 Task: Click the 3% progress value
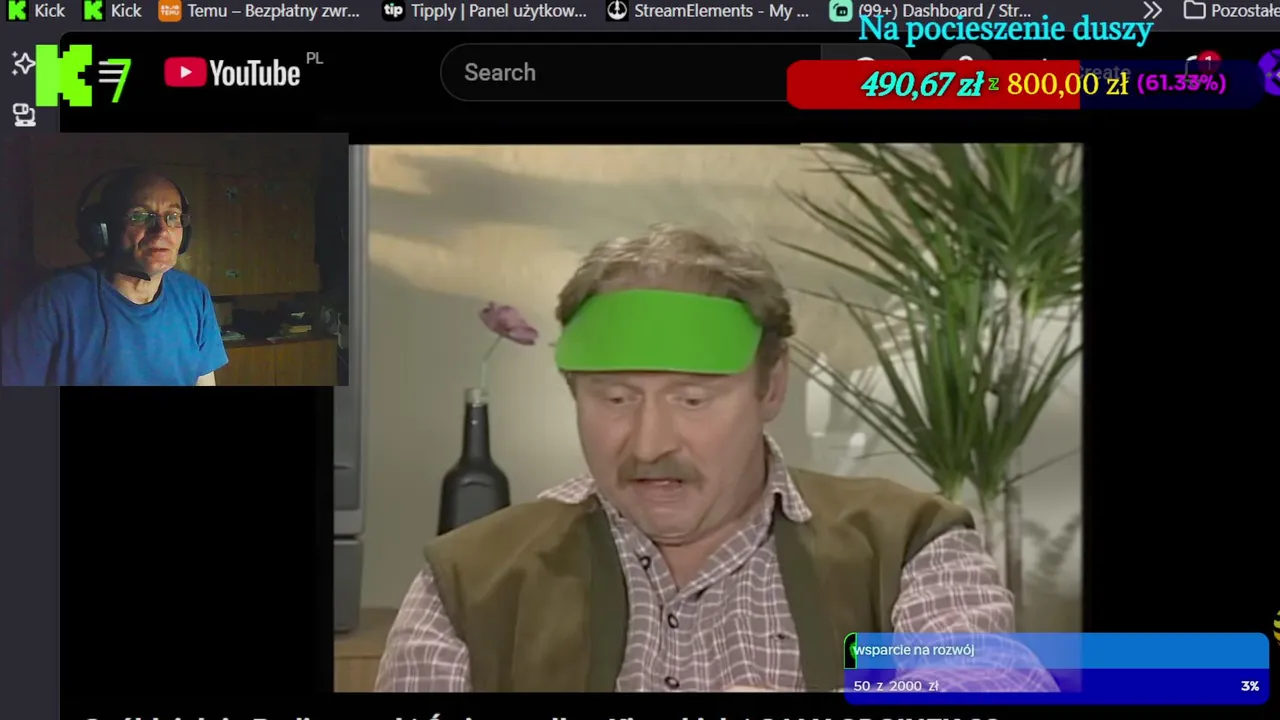click(1250, 686)
